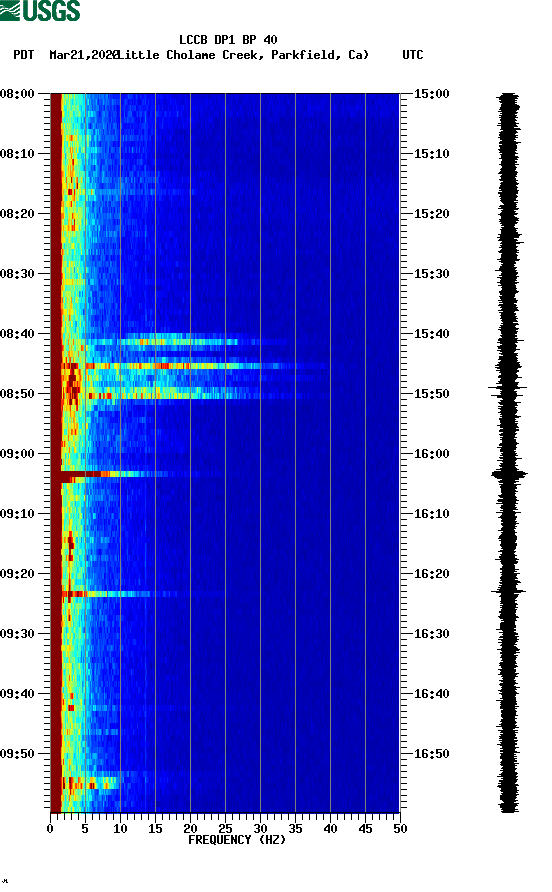Click the 10 Hz frequency axis label
This screenshot has width=552, height=892.
(x=120, y=829)
